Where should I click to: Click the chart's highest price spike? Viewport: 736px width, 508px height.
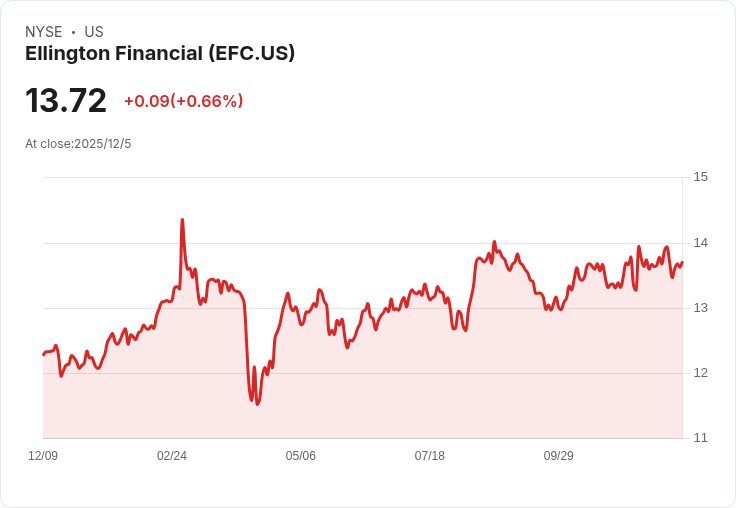pos(182,219)
